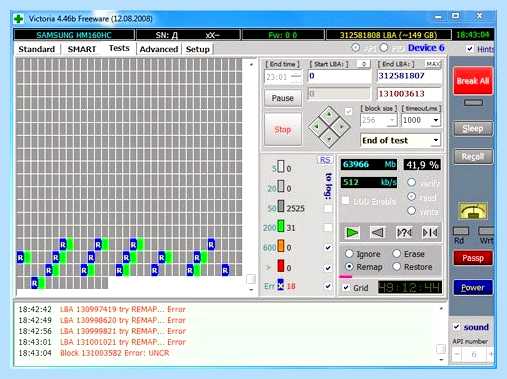This screenshot has width=507, height=379.
Task: Click the red slow block color swatch
Action: [281, 266]
